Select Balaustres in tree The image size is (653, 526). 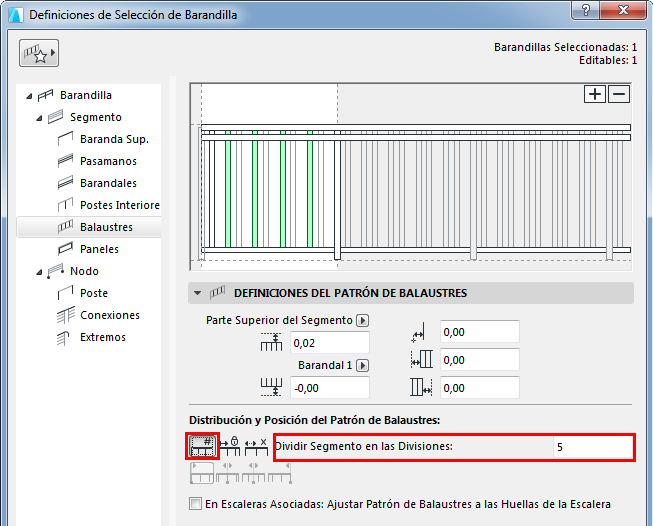89,227
